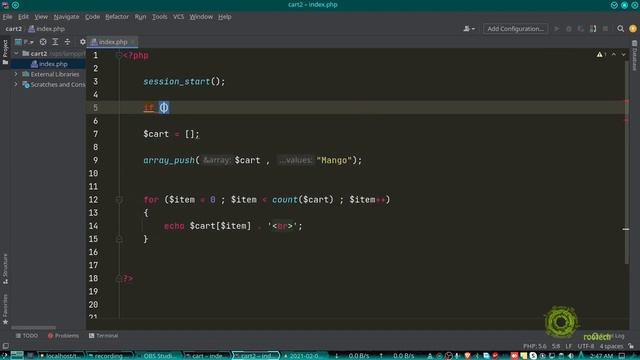This screenshot has width=640, height=360.
Task: Toggle tool window bars icon in status bar
Action: coord(5,346)
